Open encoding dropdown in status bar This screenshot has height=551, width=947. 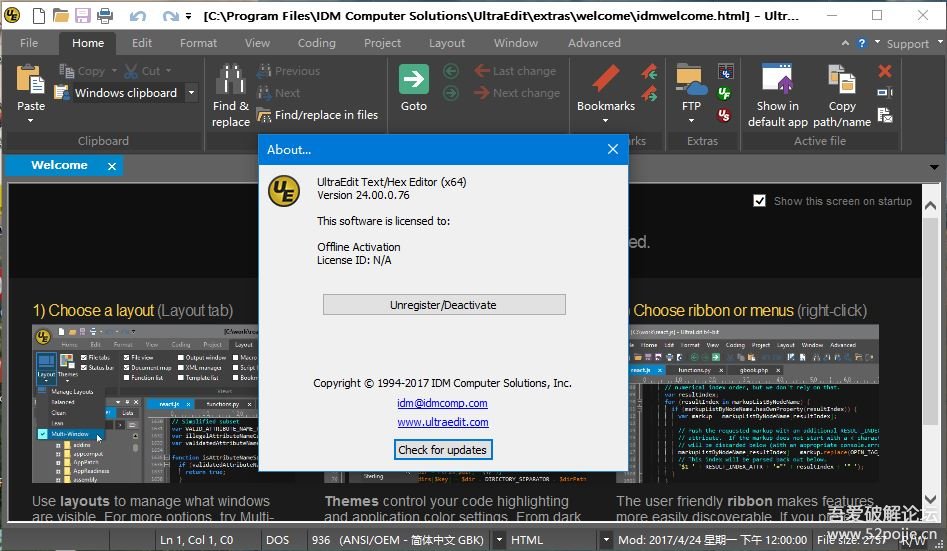pyautogui.click(x=499, y=540)
